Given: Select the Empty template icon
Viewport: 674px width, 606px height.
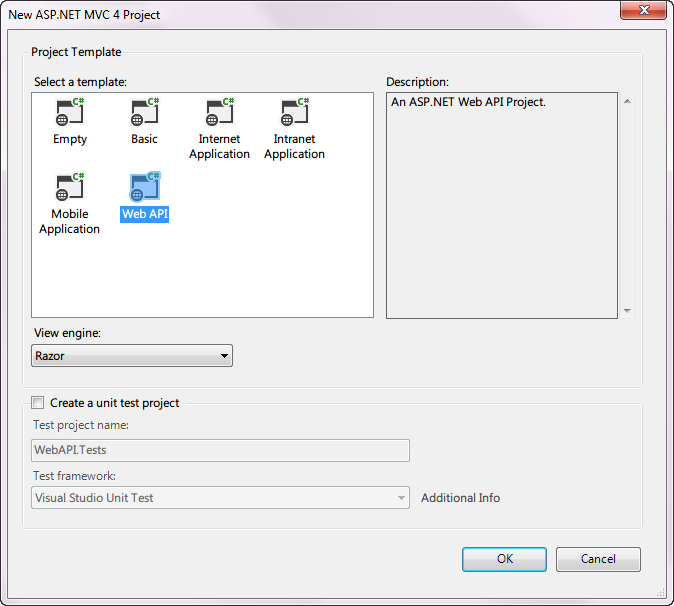Looking at the screenshot, I should 70,112.
